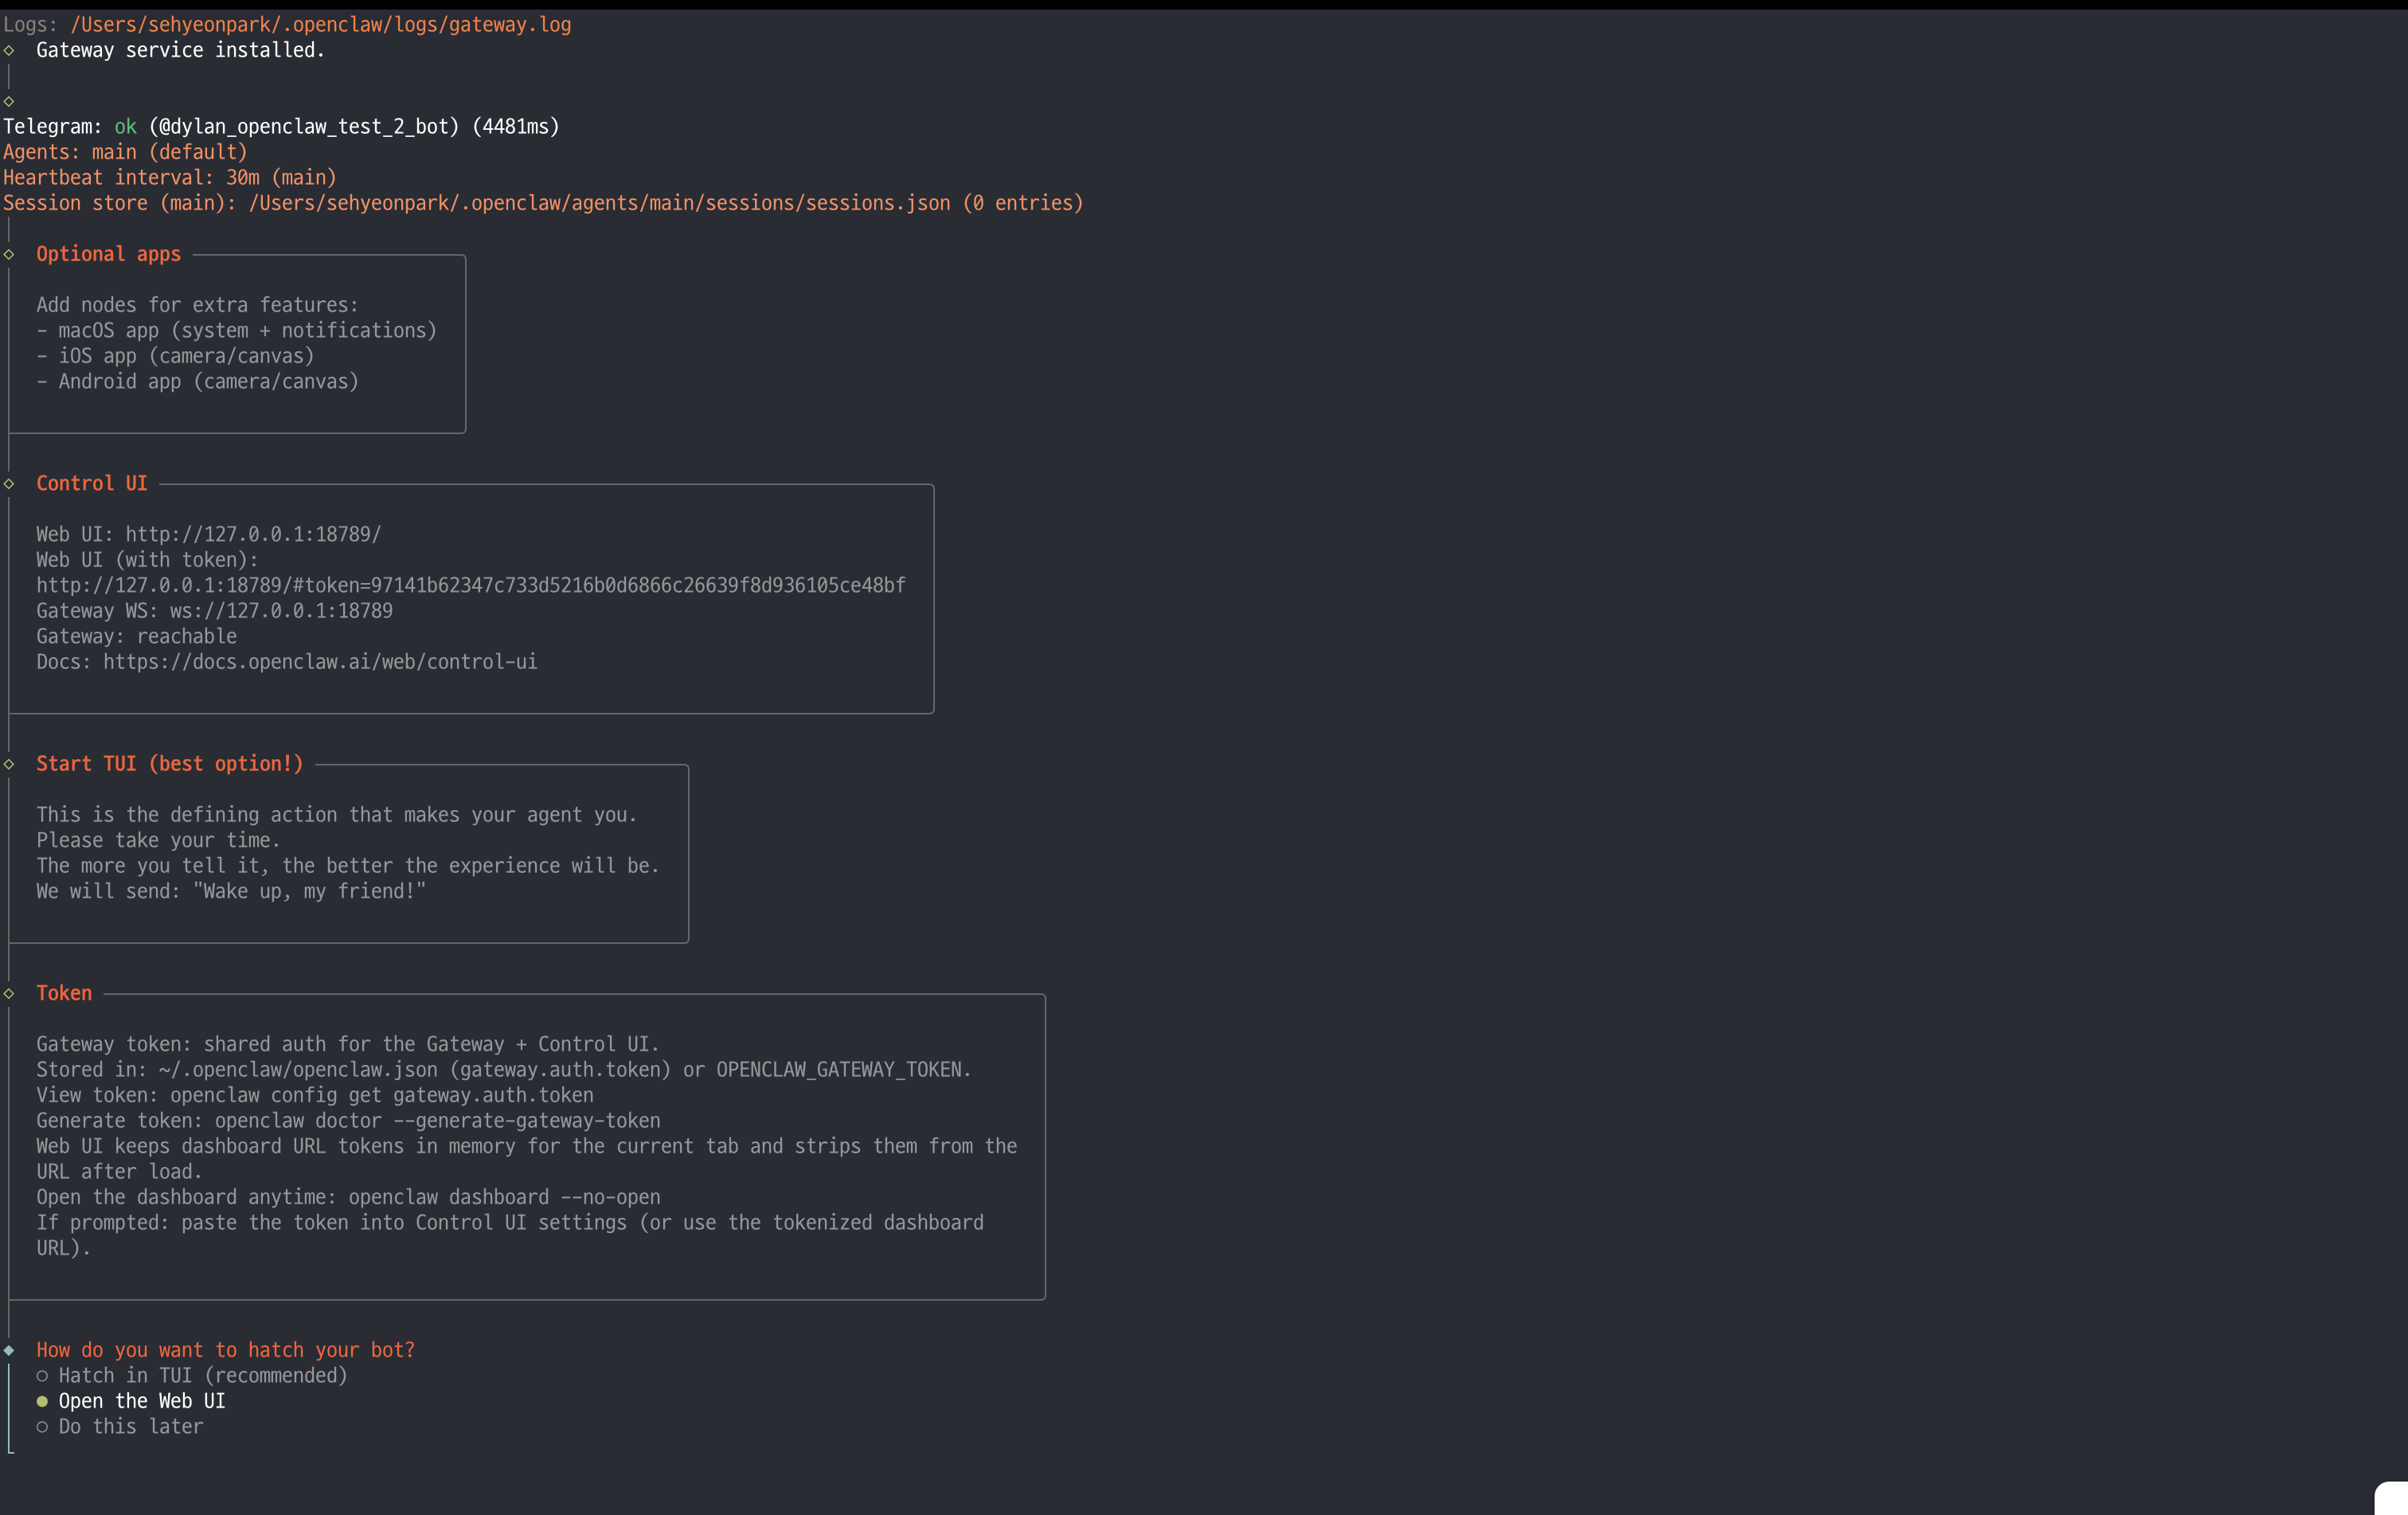Screen dimensions: 2408x1515
Task: Click the diamond icon beside Start TUI heading
Action: coord(9,764)
